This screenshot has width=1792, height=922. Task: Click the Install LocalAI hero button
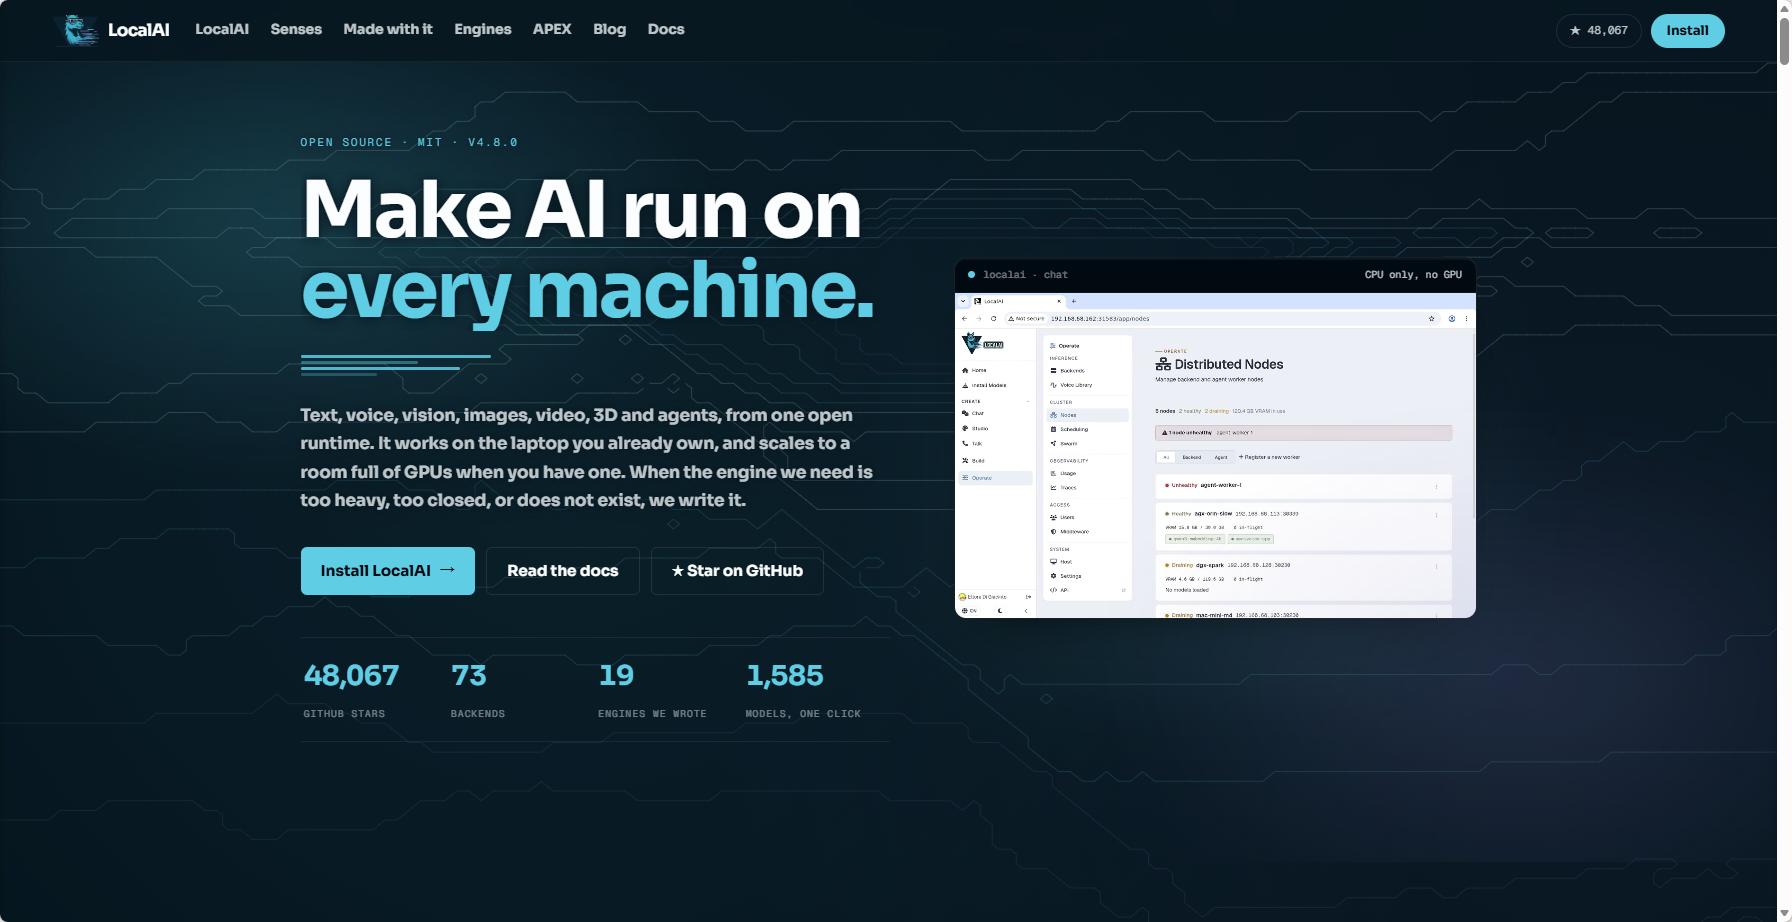coord(388,571)
